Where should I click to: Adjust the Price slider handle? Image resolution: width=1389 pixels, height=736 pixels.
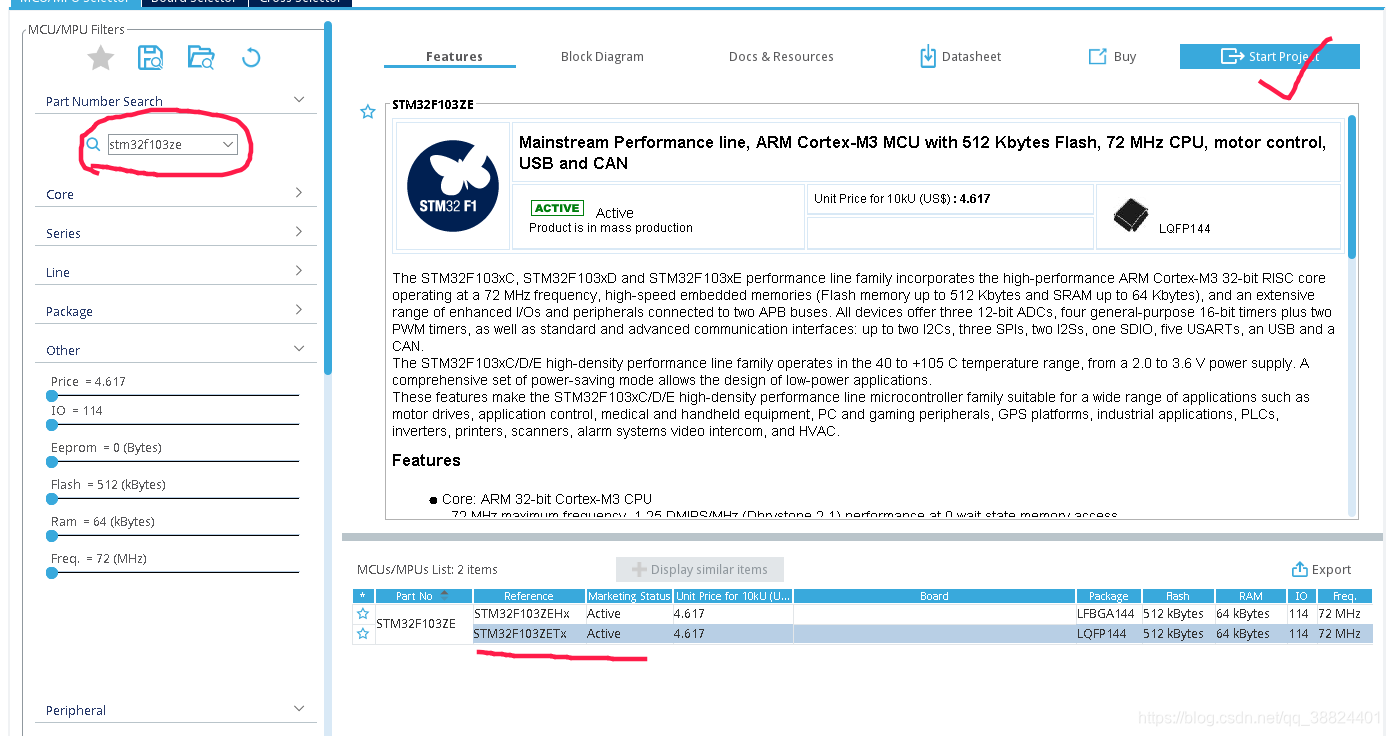52,396
